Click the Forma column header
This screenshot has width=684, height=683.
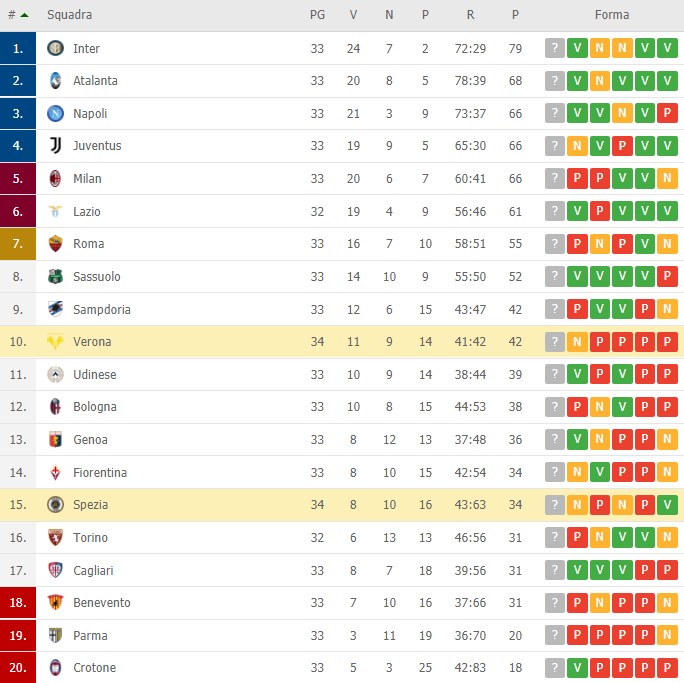pyautogui.click(x=612, y=15)
